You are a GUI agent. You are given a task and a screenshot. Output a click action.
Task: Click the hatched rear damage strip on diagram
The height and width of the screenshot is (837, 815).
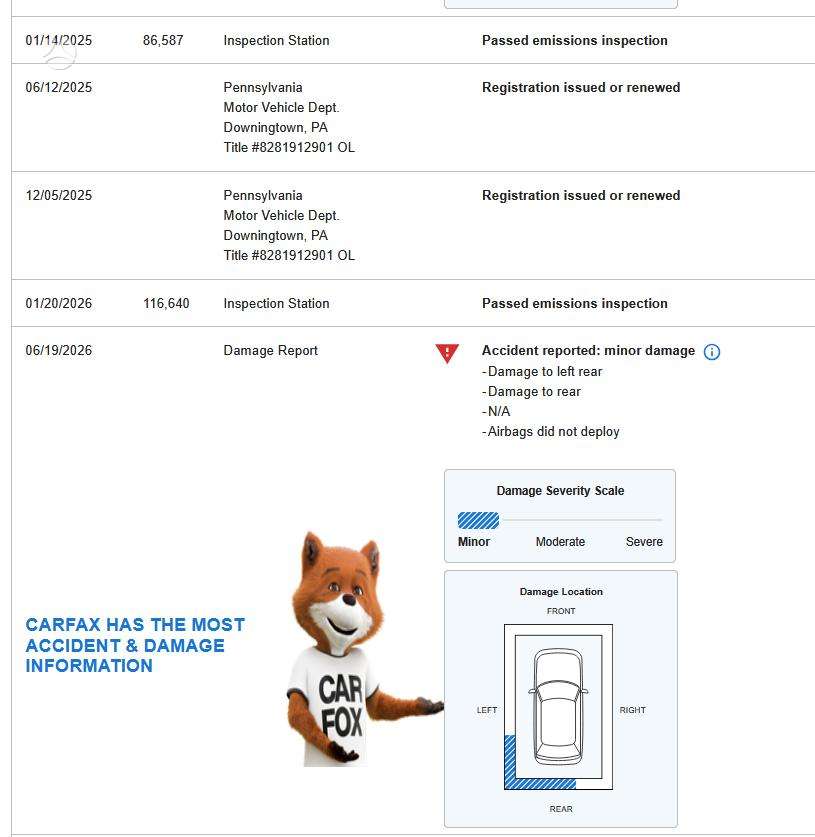coord(540,784)
